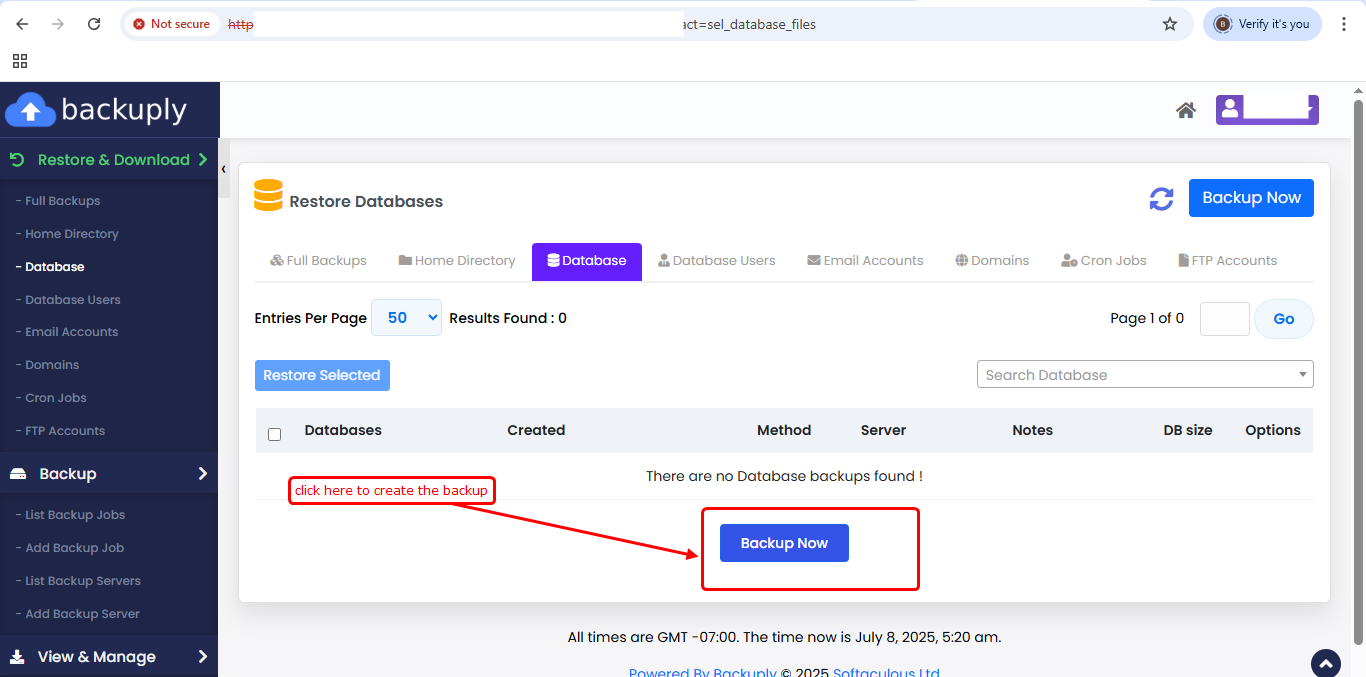The width and height of the screenshot is (1366, 677).
Task: Click the vertical page scrollbar
Action: (1358, 370)
